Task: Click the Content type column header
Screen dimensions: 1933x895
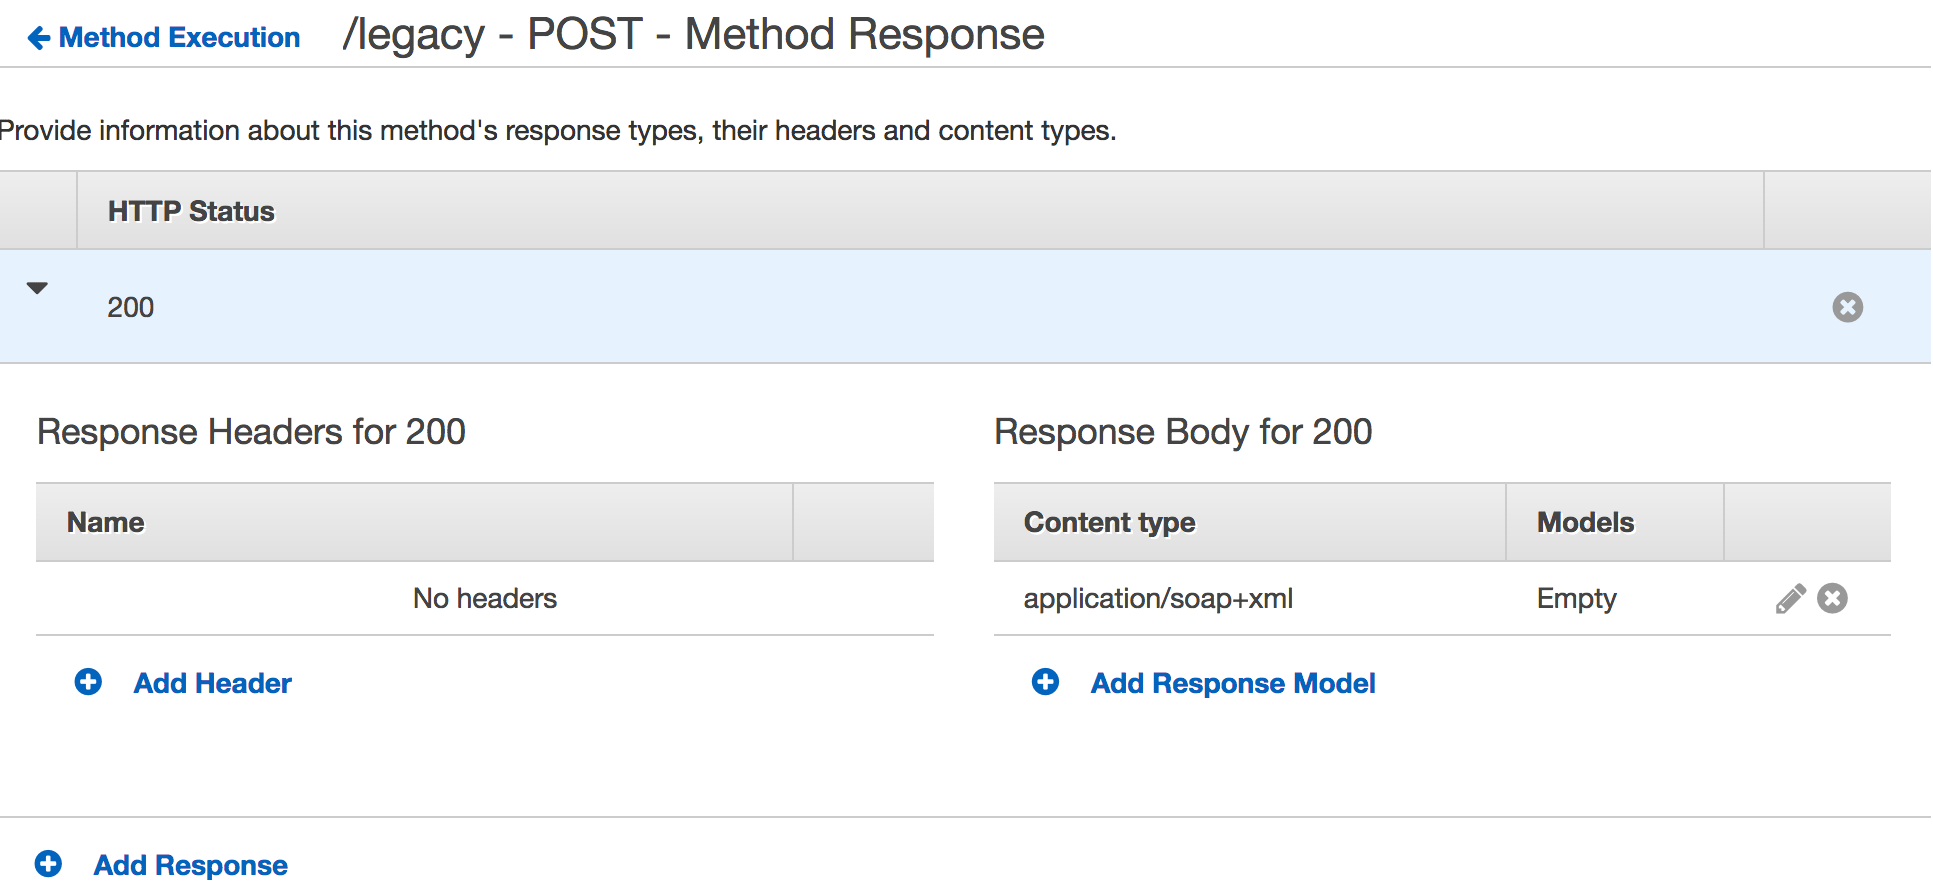Action: (1109, 522)
